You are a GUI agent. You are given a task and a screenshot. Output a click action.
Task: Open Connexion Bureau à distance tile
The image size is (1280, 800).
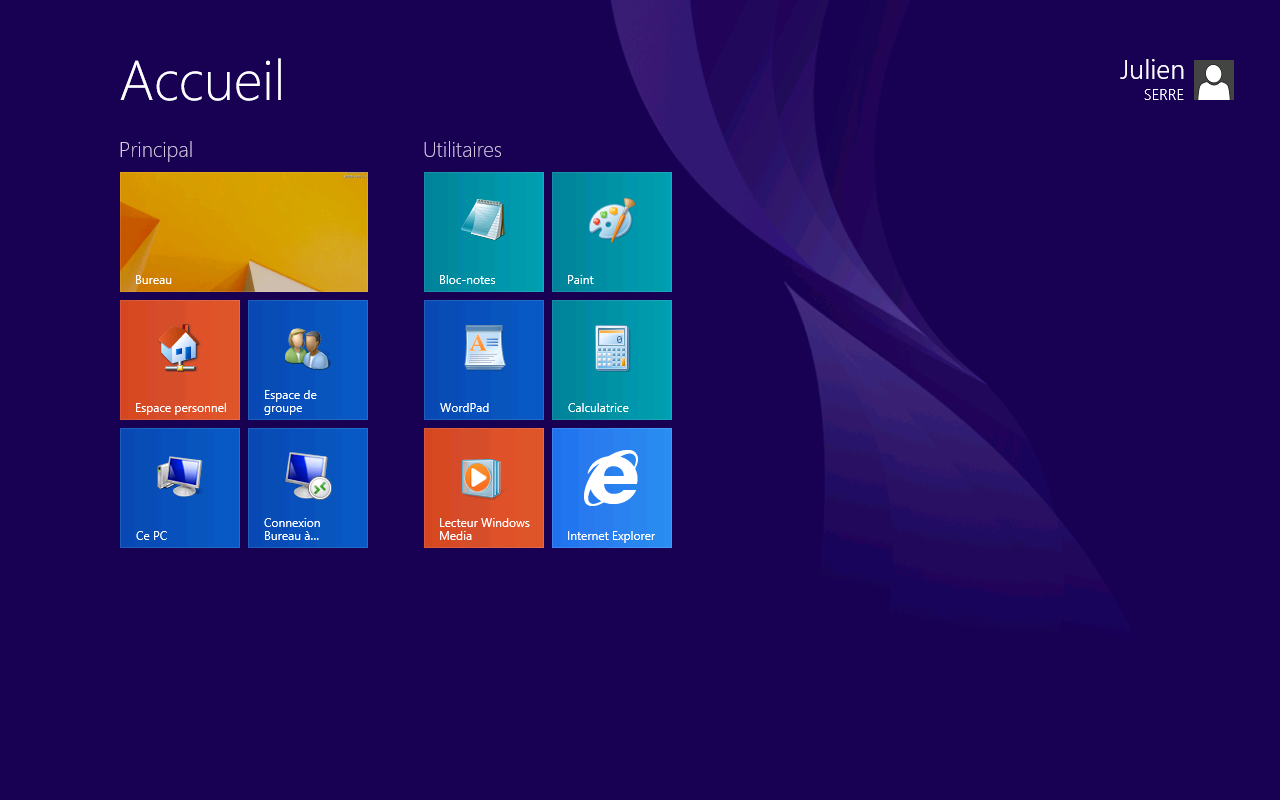point(308,488)
